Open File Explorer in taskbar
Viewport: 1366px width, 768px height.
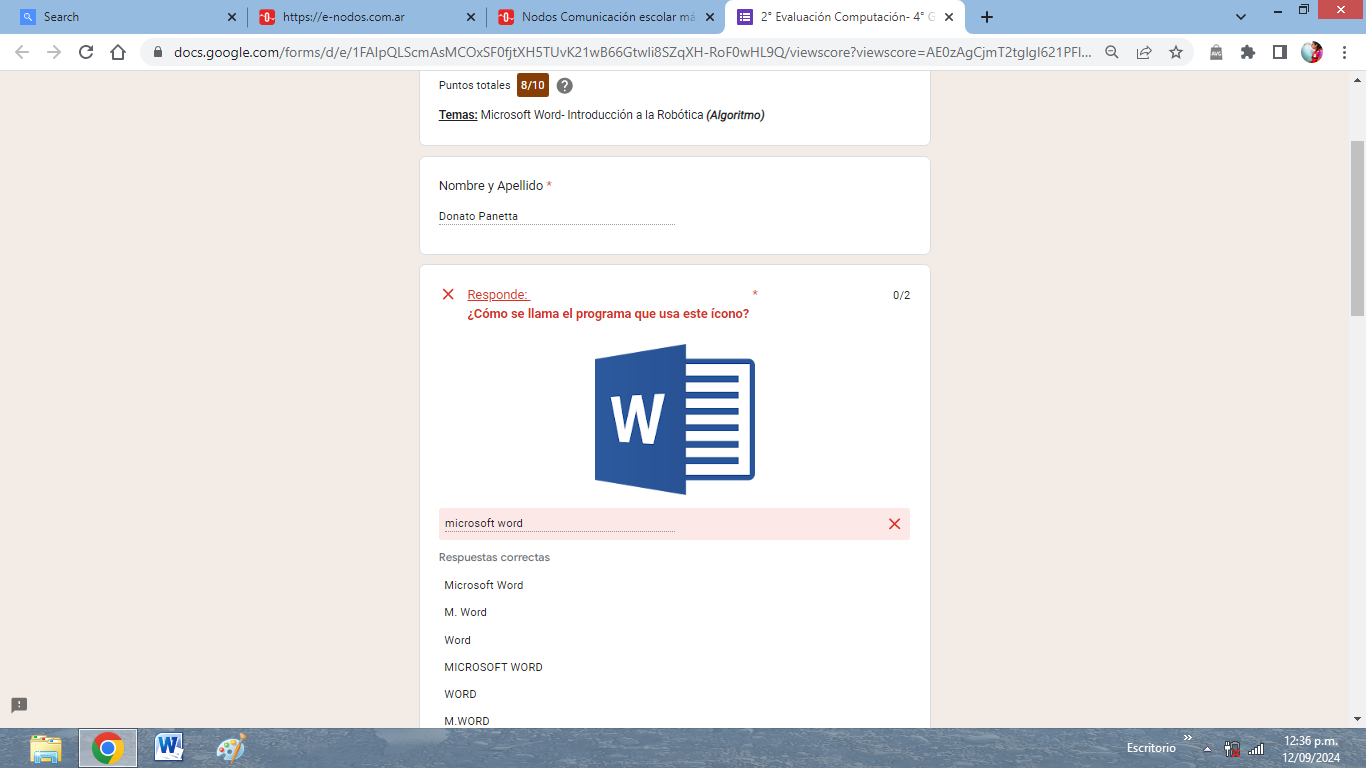click(46, 748)
